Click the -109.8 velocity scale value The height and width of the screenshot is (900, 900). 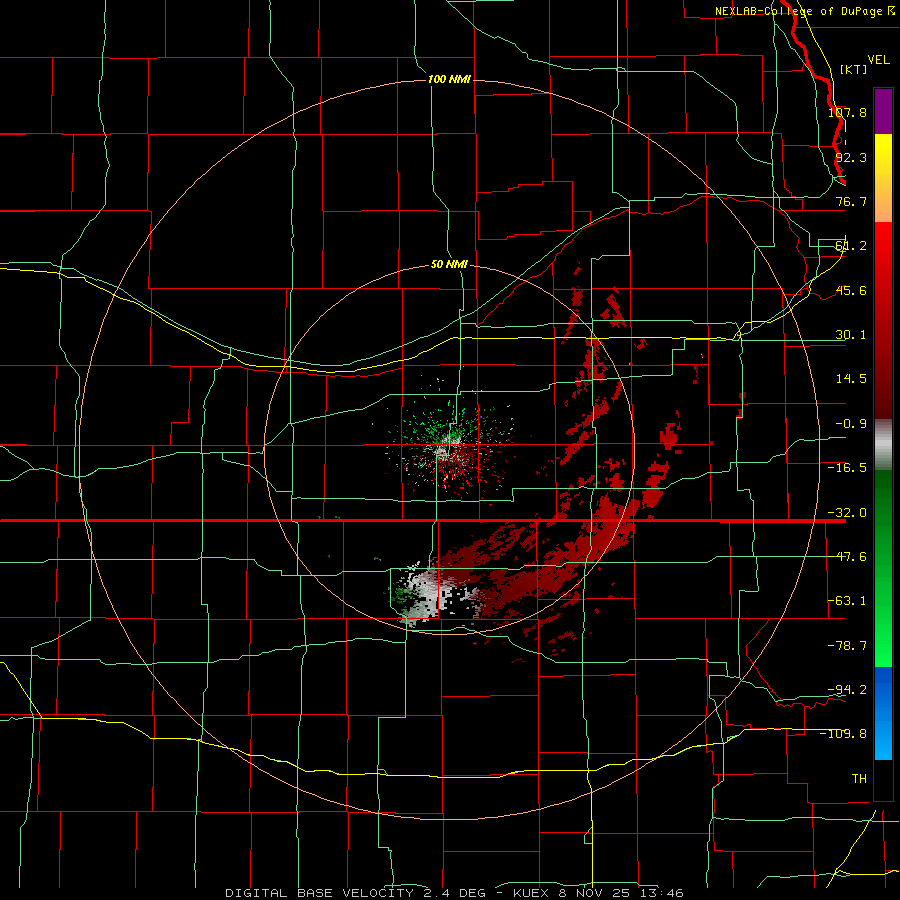843,734
